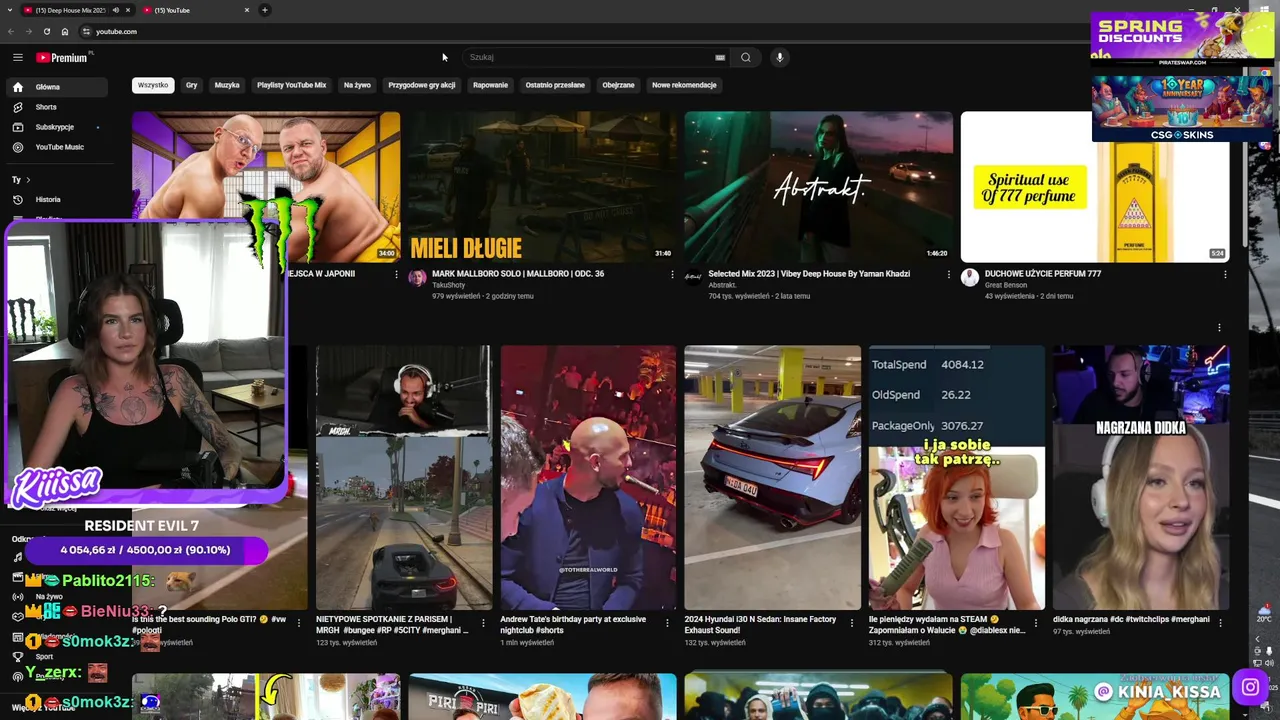Image resolution: width=1280 pixels, height=720 pixels.
Task: Open options for 2024 Hyundai i30 N short
Action: (x=852, y=622)
